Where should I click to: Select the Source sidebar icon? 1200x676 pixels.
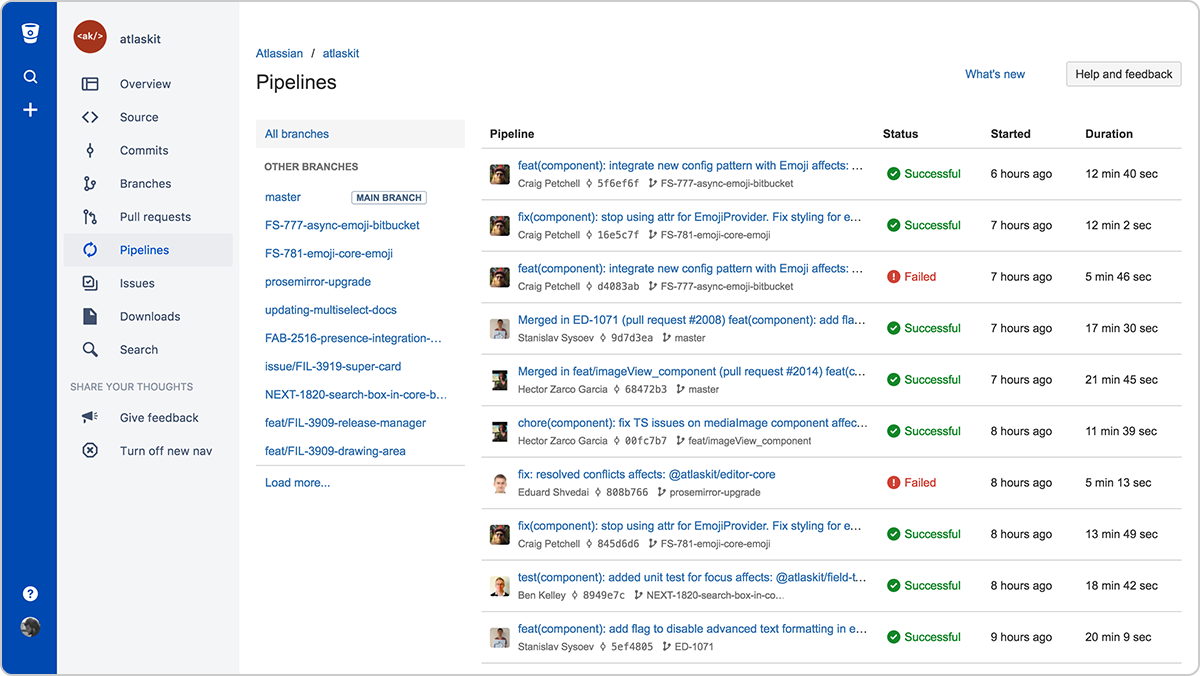point(88,116)
